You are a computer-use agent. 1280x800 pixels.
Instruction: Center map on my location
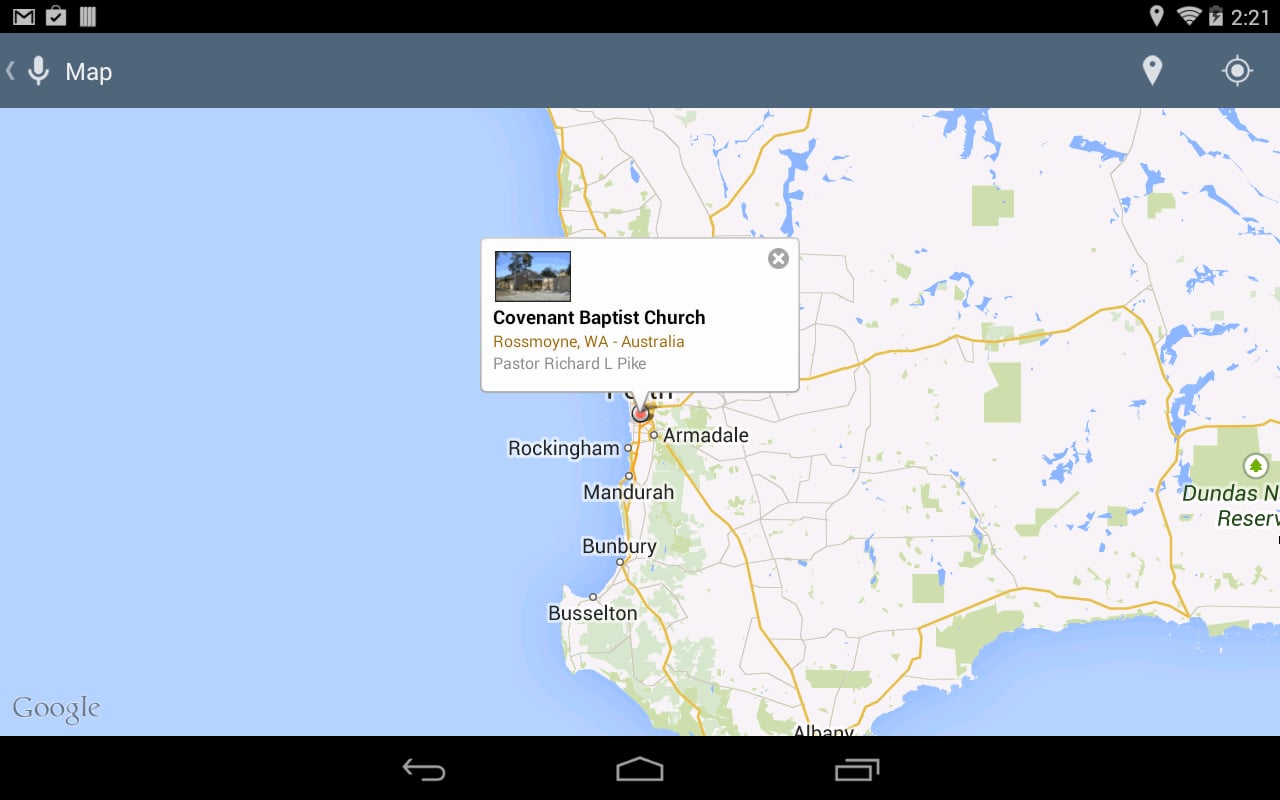tap(1237, 71)
